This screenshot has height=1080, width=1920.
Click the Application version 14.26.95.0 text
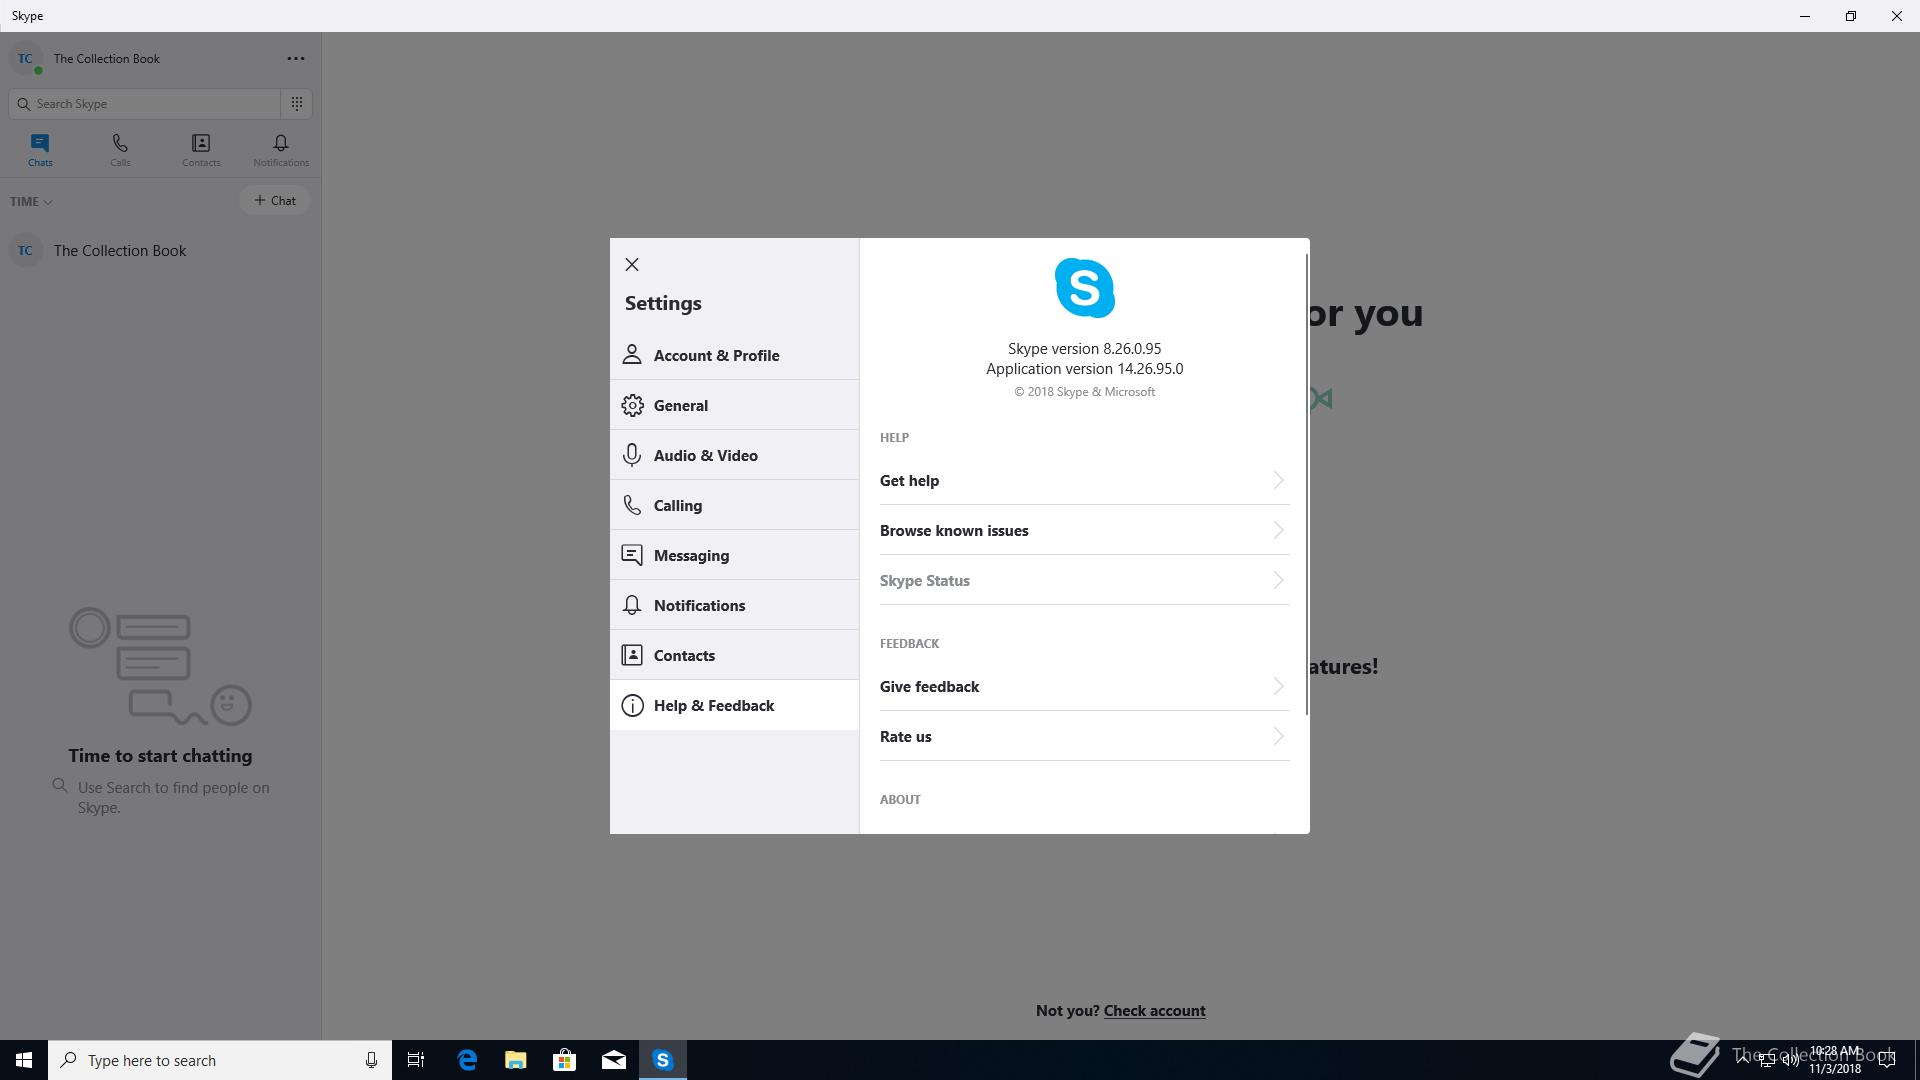[1084, 369]
